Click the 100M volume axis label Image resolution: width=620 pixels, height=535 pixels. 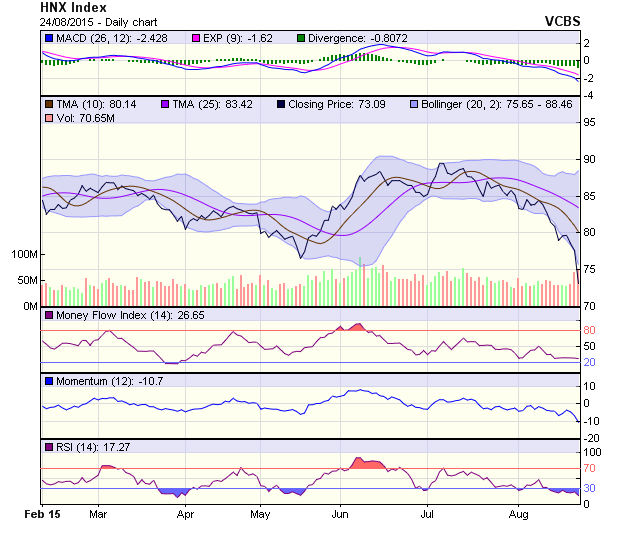[x=25, y=254]
